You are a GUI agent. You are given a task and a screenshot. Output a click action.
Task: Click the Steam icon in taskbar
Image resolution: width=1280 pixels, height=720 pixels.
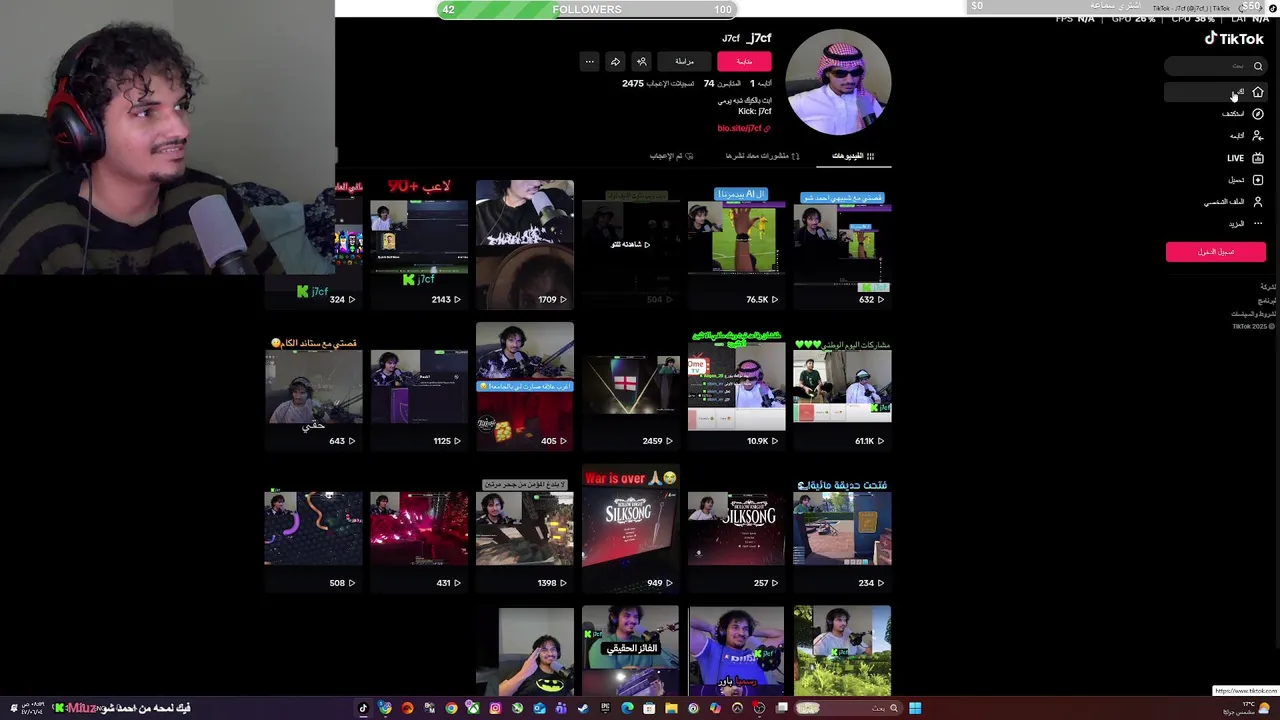click(583, 708)
